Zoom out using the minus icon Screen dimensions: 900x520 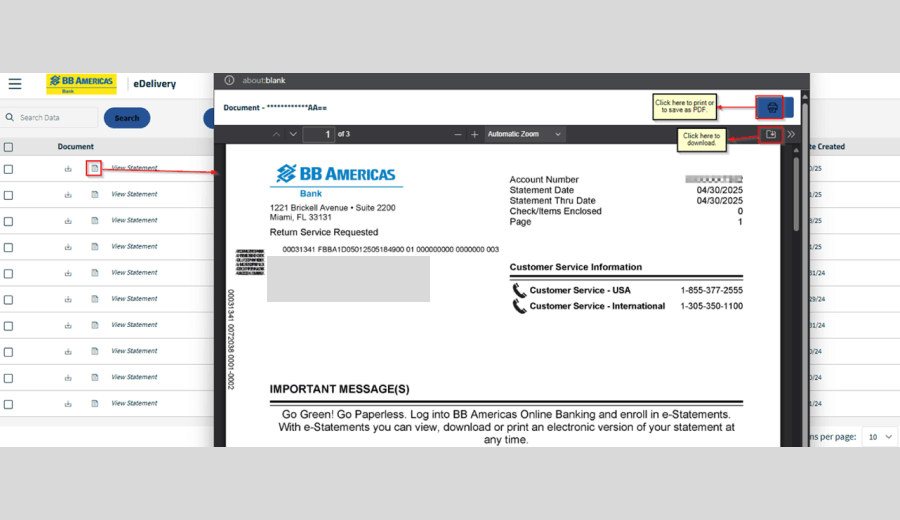(457, 134)
